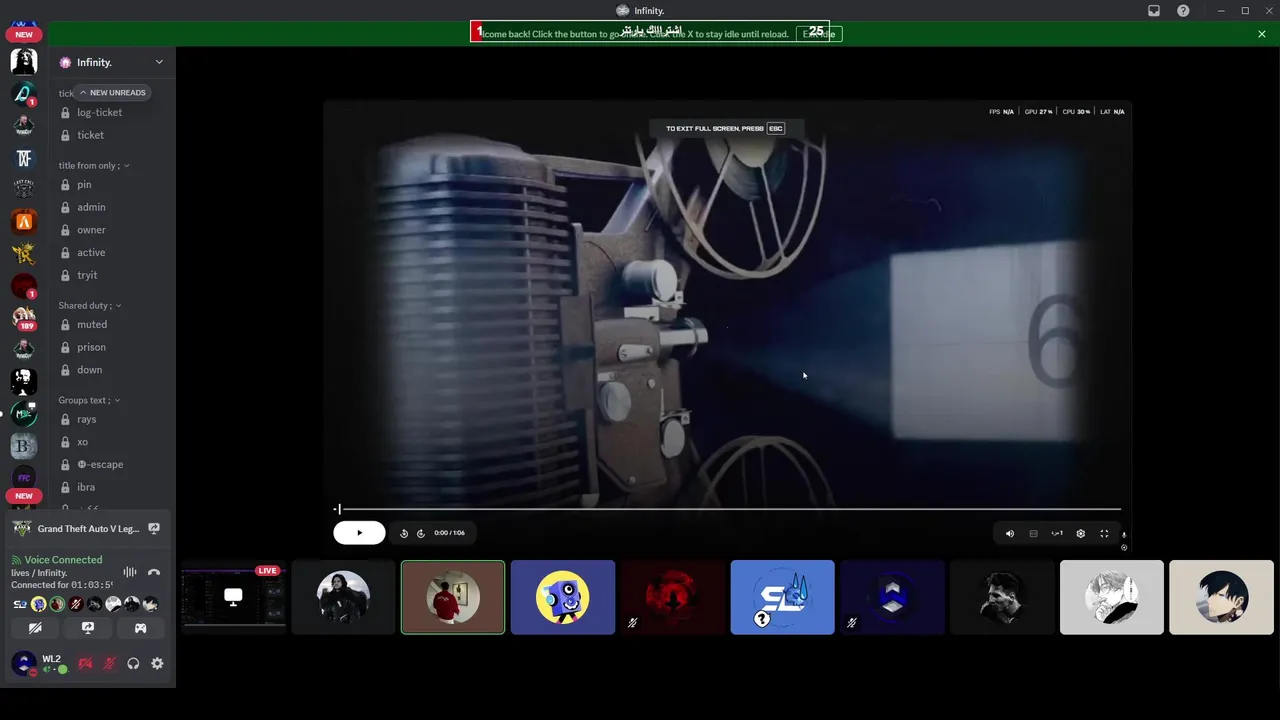Screen dimensions: 1280x720
Task: Open playback speed option in video player
Action: (x=1056, y=534)
